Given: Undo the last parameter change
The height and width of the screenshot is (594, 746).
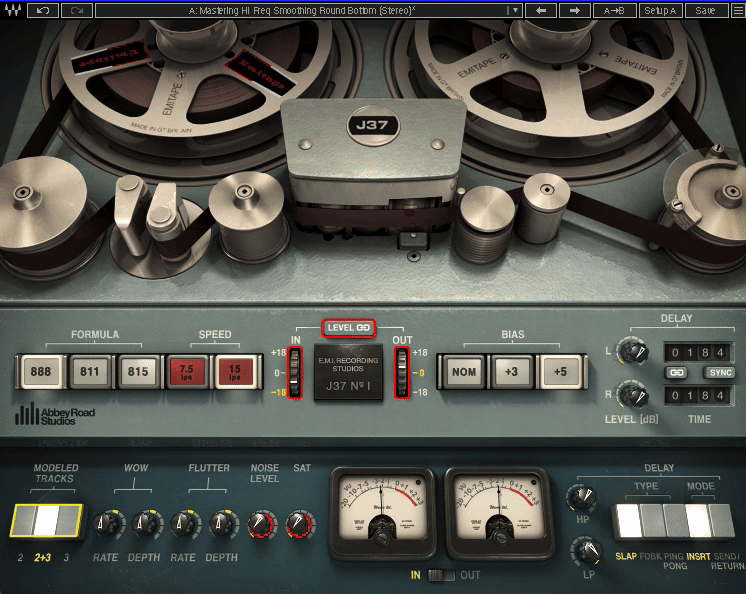Looking at the screenshot, I should pos(43,10).
